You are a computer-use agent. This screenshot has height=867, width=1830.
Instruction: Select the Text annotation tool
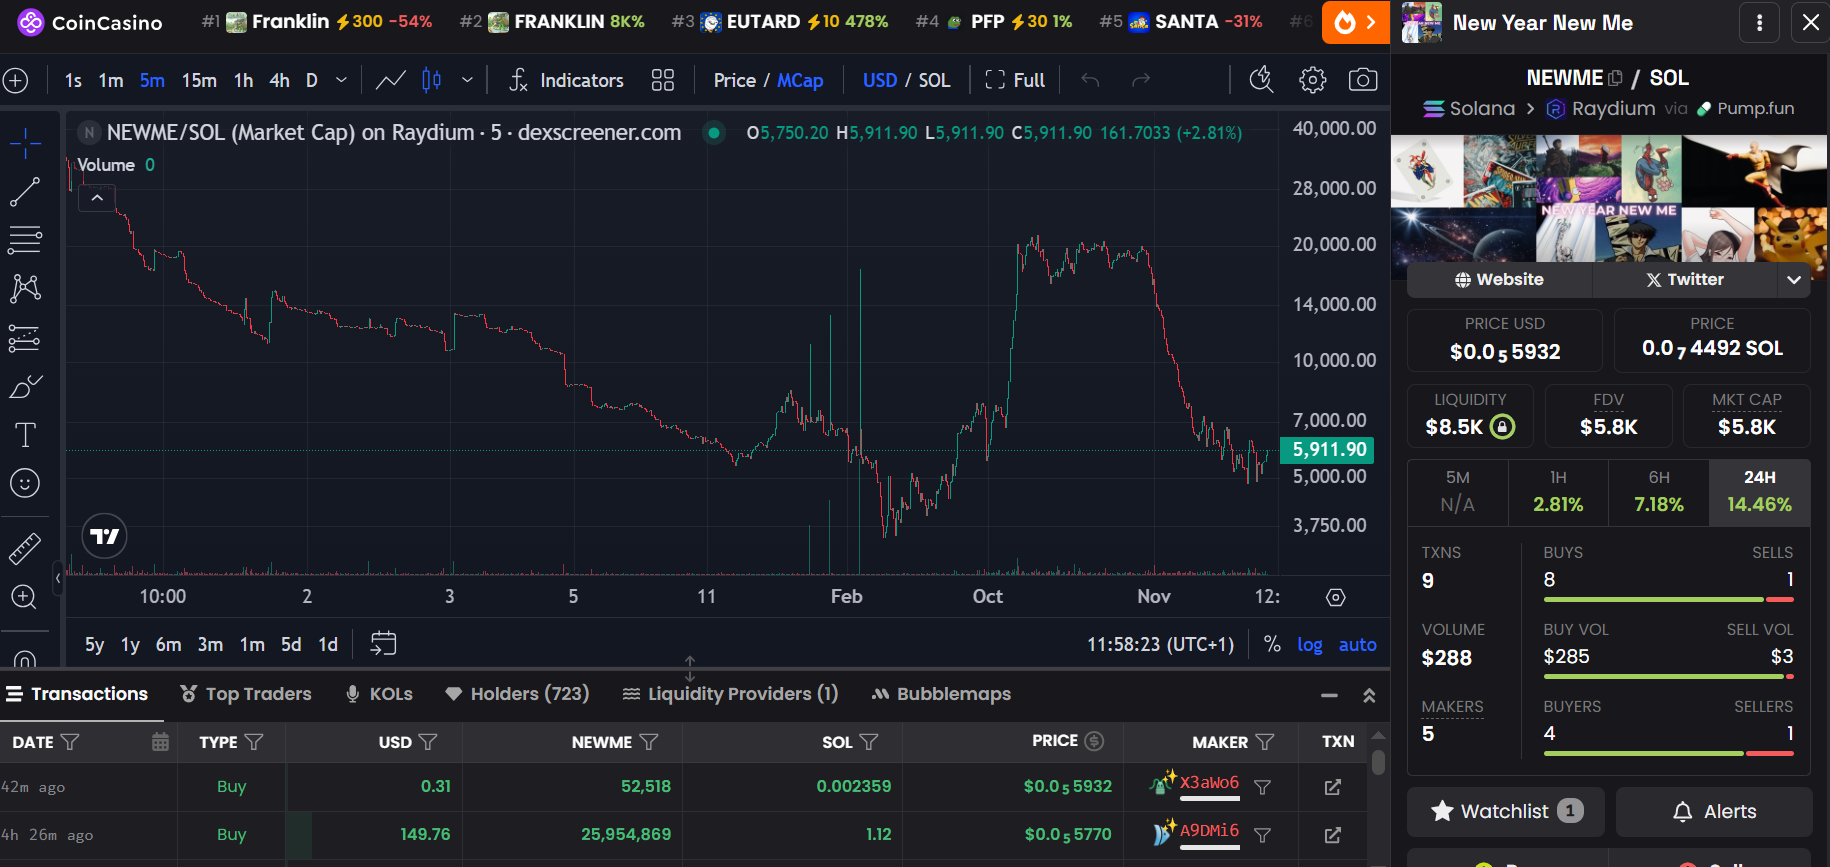[25, 435]
